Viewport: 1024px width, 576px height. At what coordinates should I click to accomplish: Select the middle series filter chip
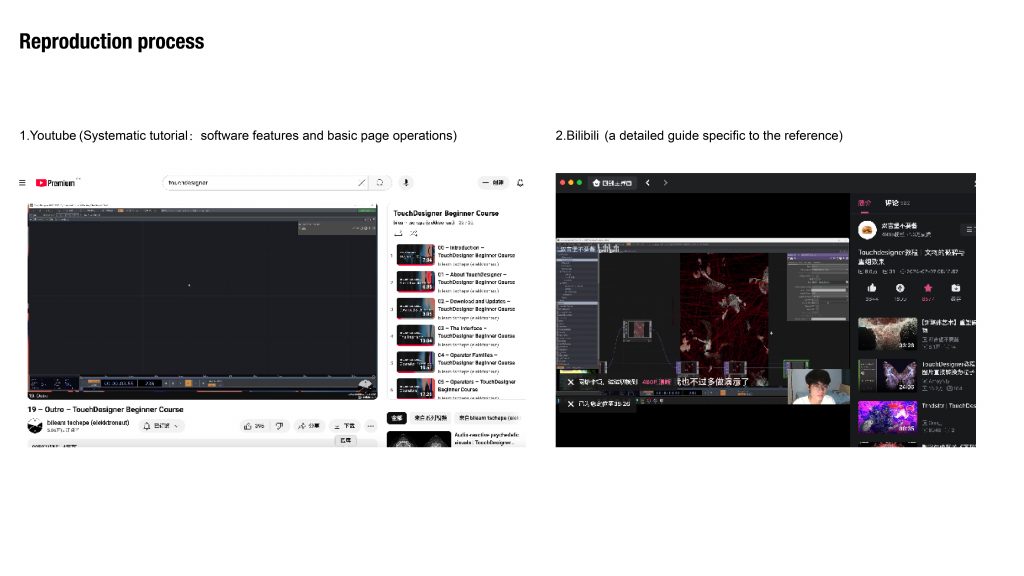[x=431, y=417]
